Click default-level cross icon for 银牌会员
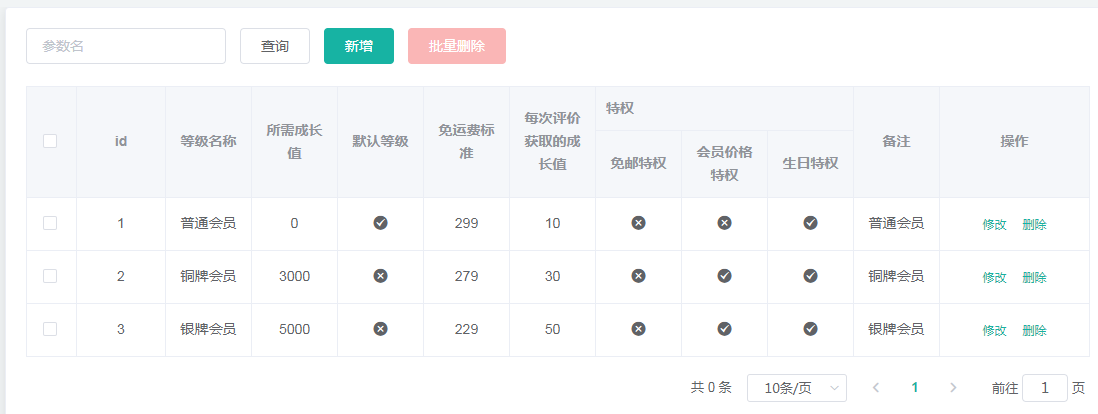This screenshot has height=414, width=1098. pos(380,328)
